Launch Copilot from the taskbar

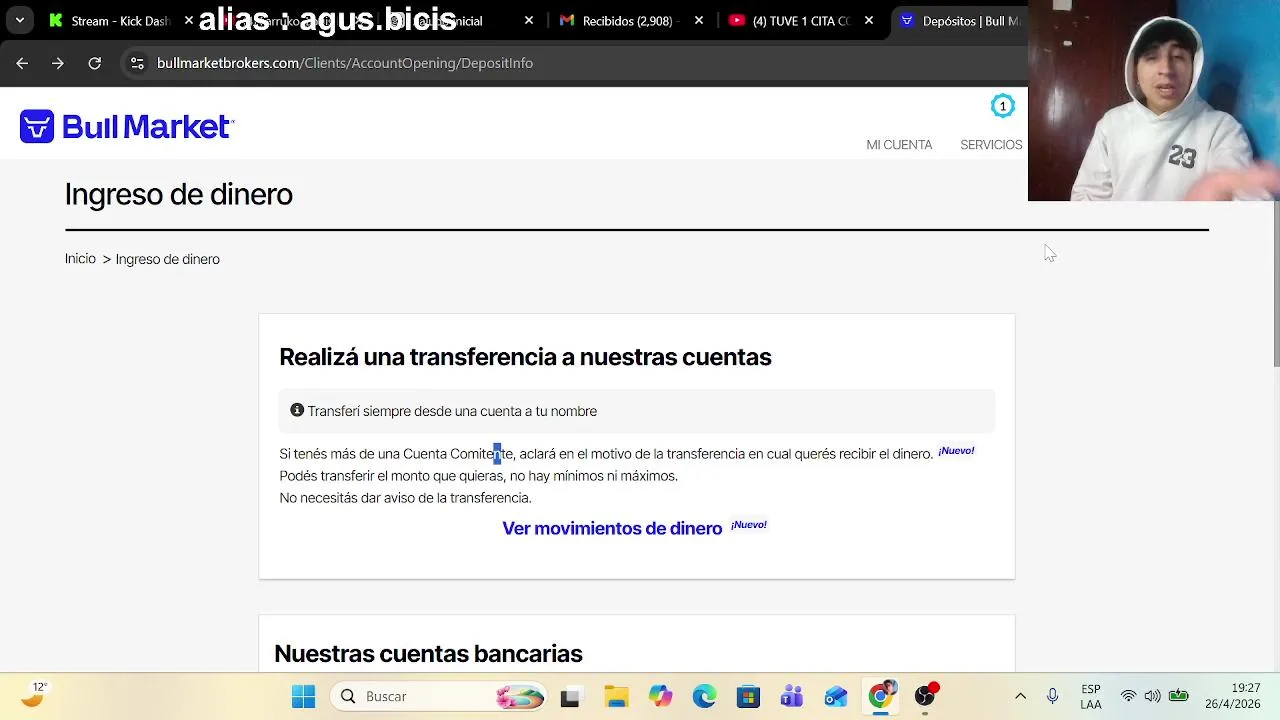click(x=660, y=697)
